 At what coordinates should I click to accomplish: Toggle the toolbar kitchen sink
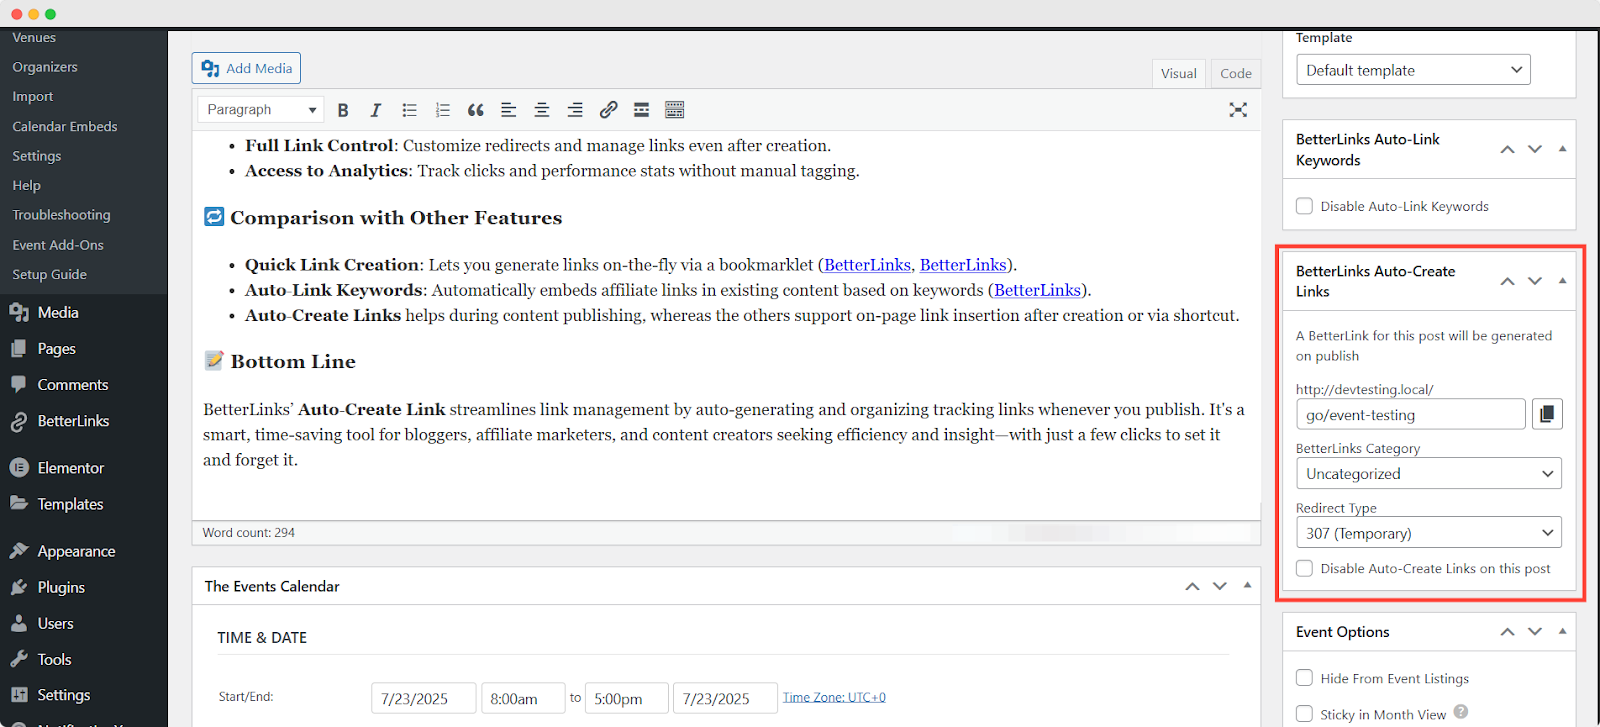pyautogui.click(x=675, y=110)
